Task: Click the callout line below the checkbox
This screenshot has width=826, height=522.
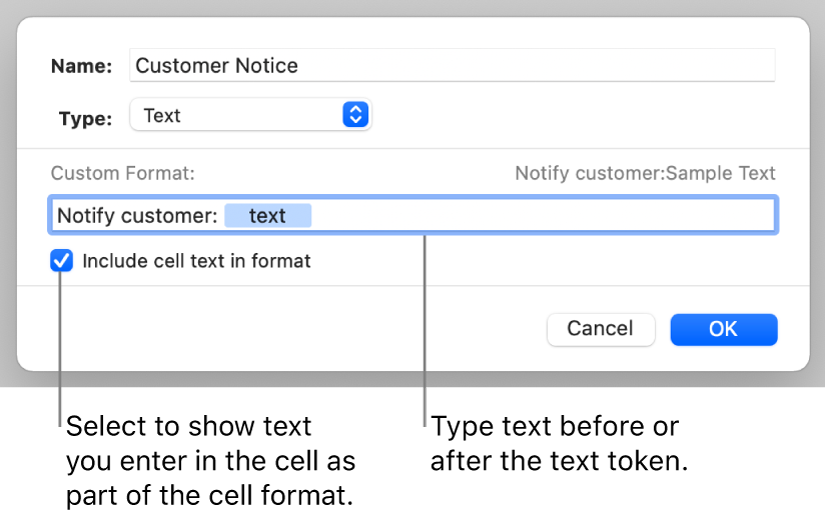Action: [61, 340]
